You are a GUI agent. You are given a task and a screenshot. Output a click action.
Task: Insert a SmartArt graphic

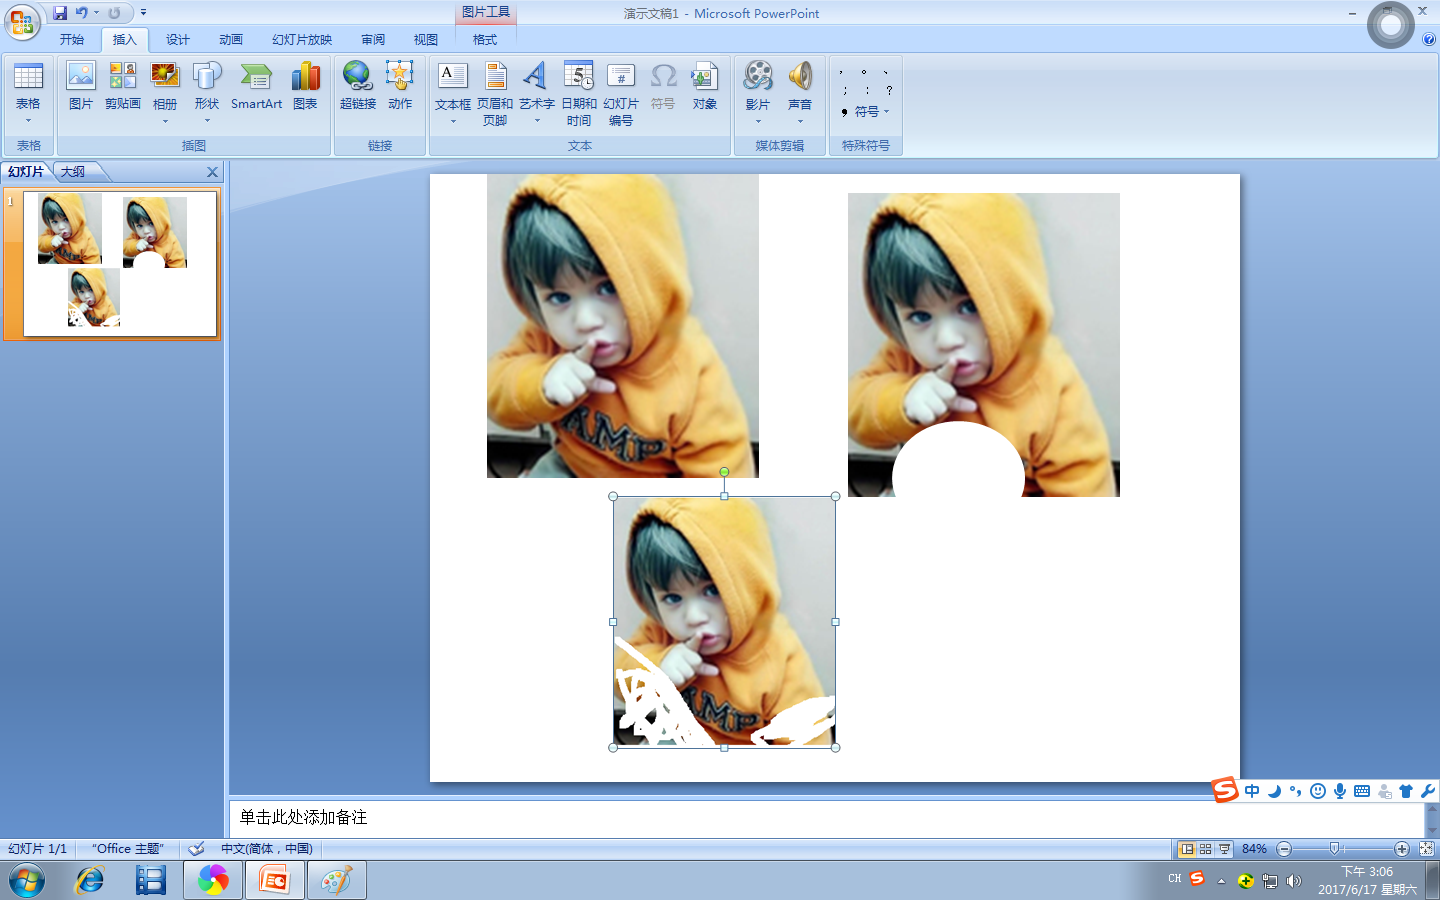256,86
